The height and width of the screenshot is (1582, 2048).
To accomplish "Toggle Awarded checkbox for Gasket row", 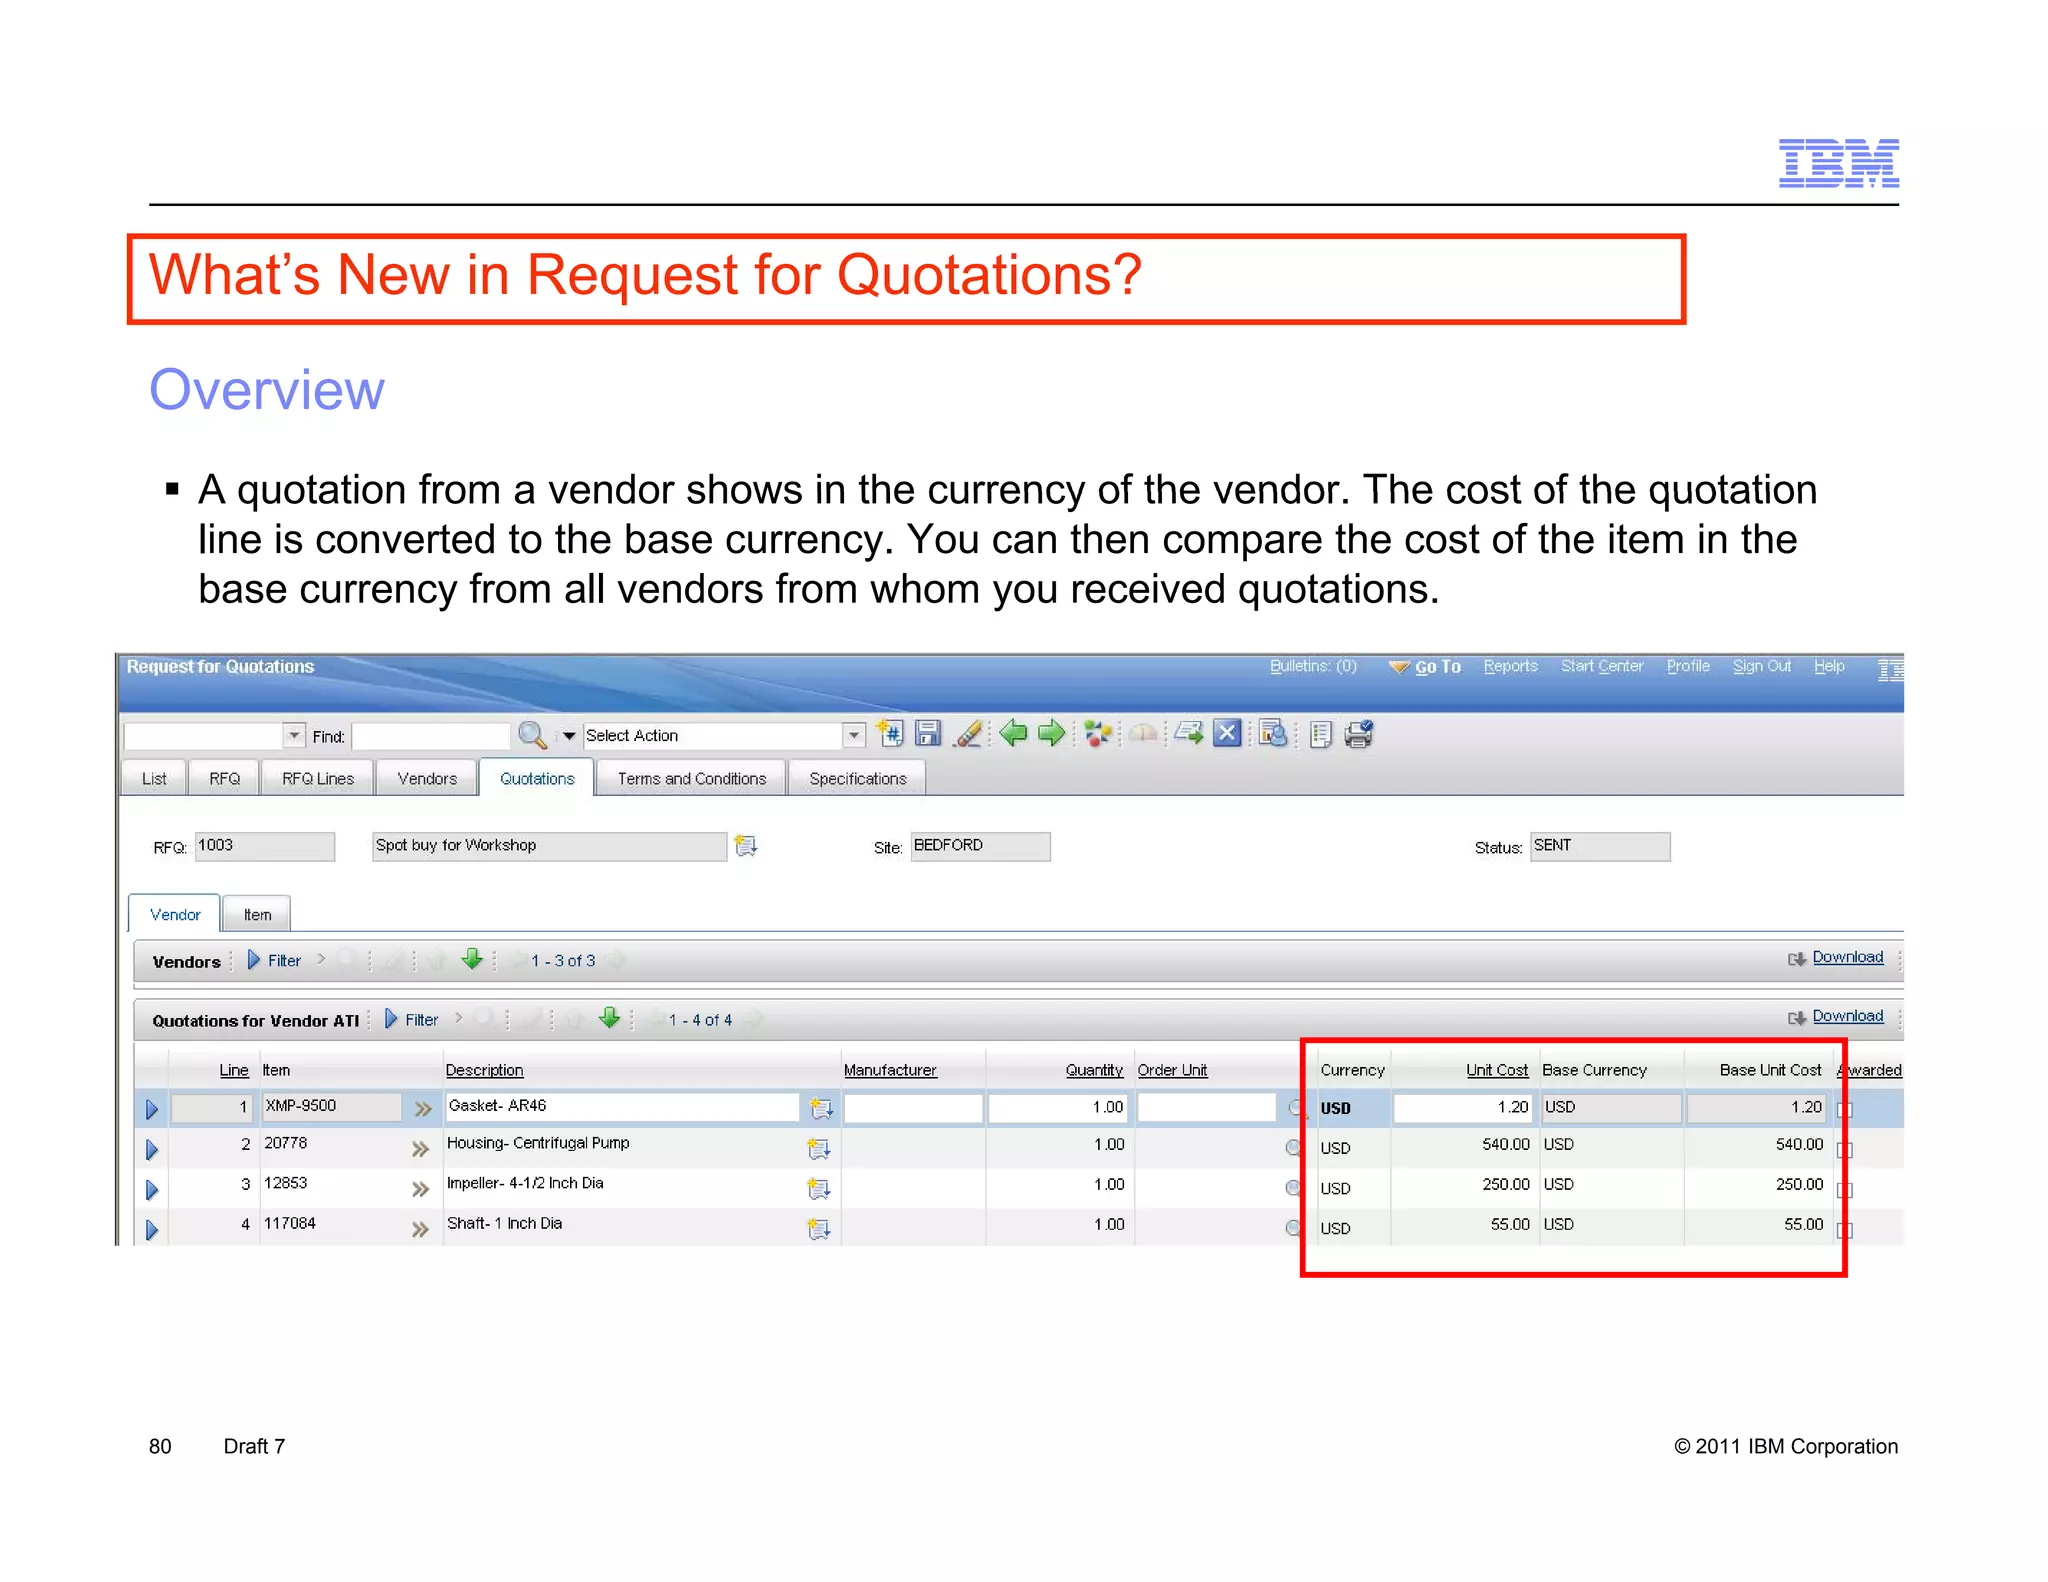I will tap(1846, 1110).
